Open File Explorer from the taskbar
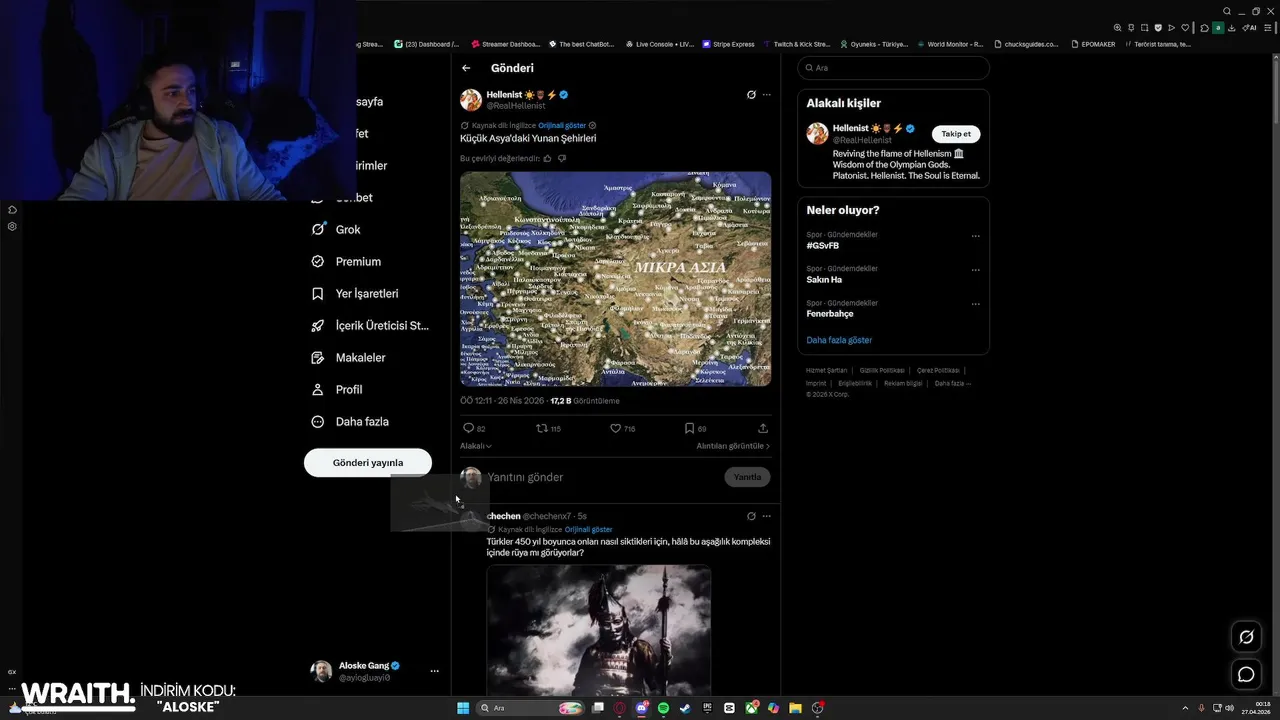 (x=795, y=708)
